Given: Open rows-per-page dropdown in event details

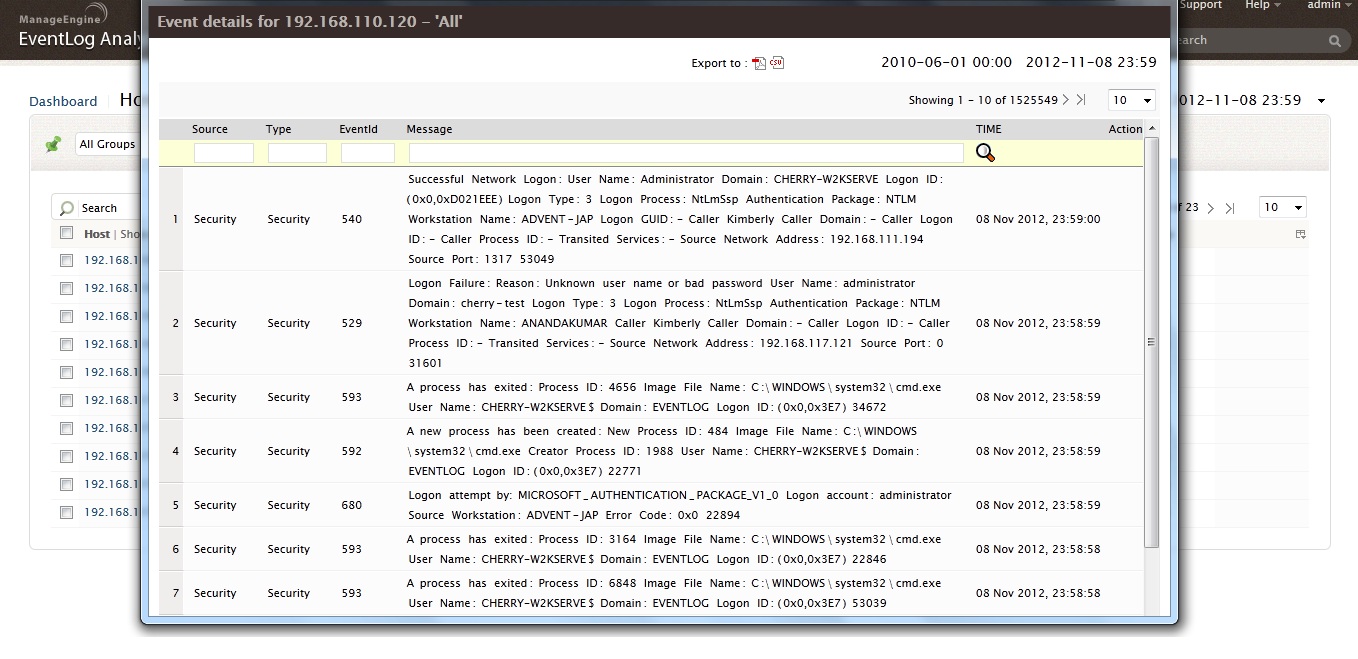Looking at the screenshot, I should 1132,100.
